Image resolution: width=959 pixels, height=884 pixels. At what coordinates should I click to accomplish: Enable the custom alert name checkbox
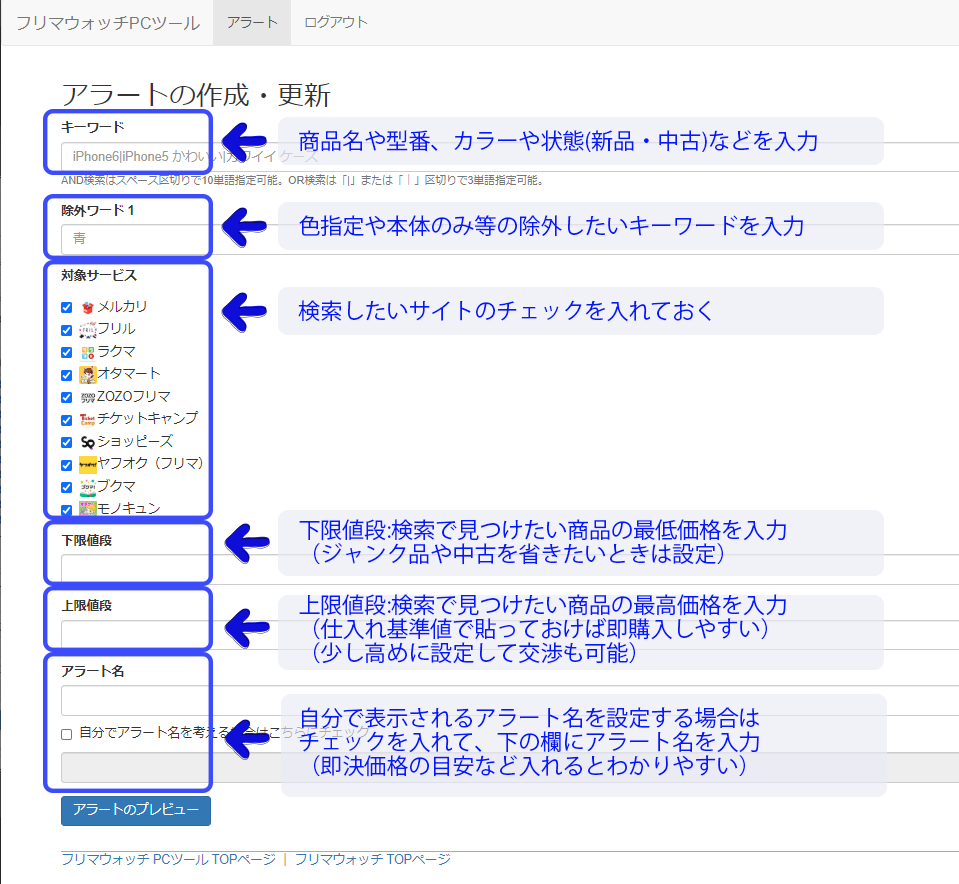coord(67,734)
